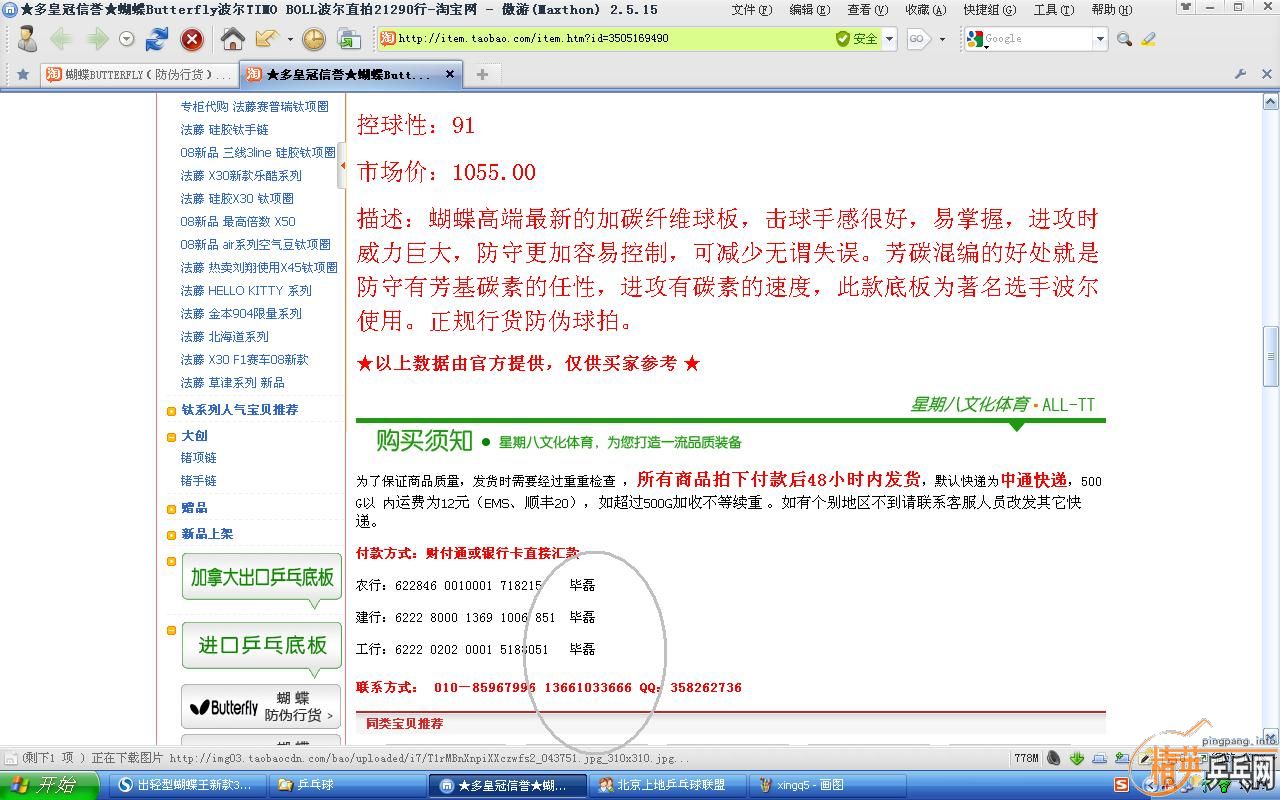Expand dropdown beside the yellow undo arrow

coord(289,38)
